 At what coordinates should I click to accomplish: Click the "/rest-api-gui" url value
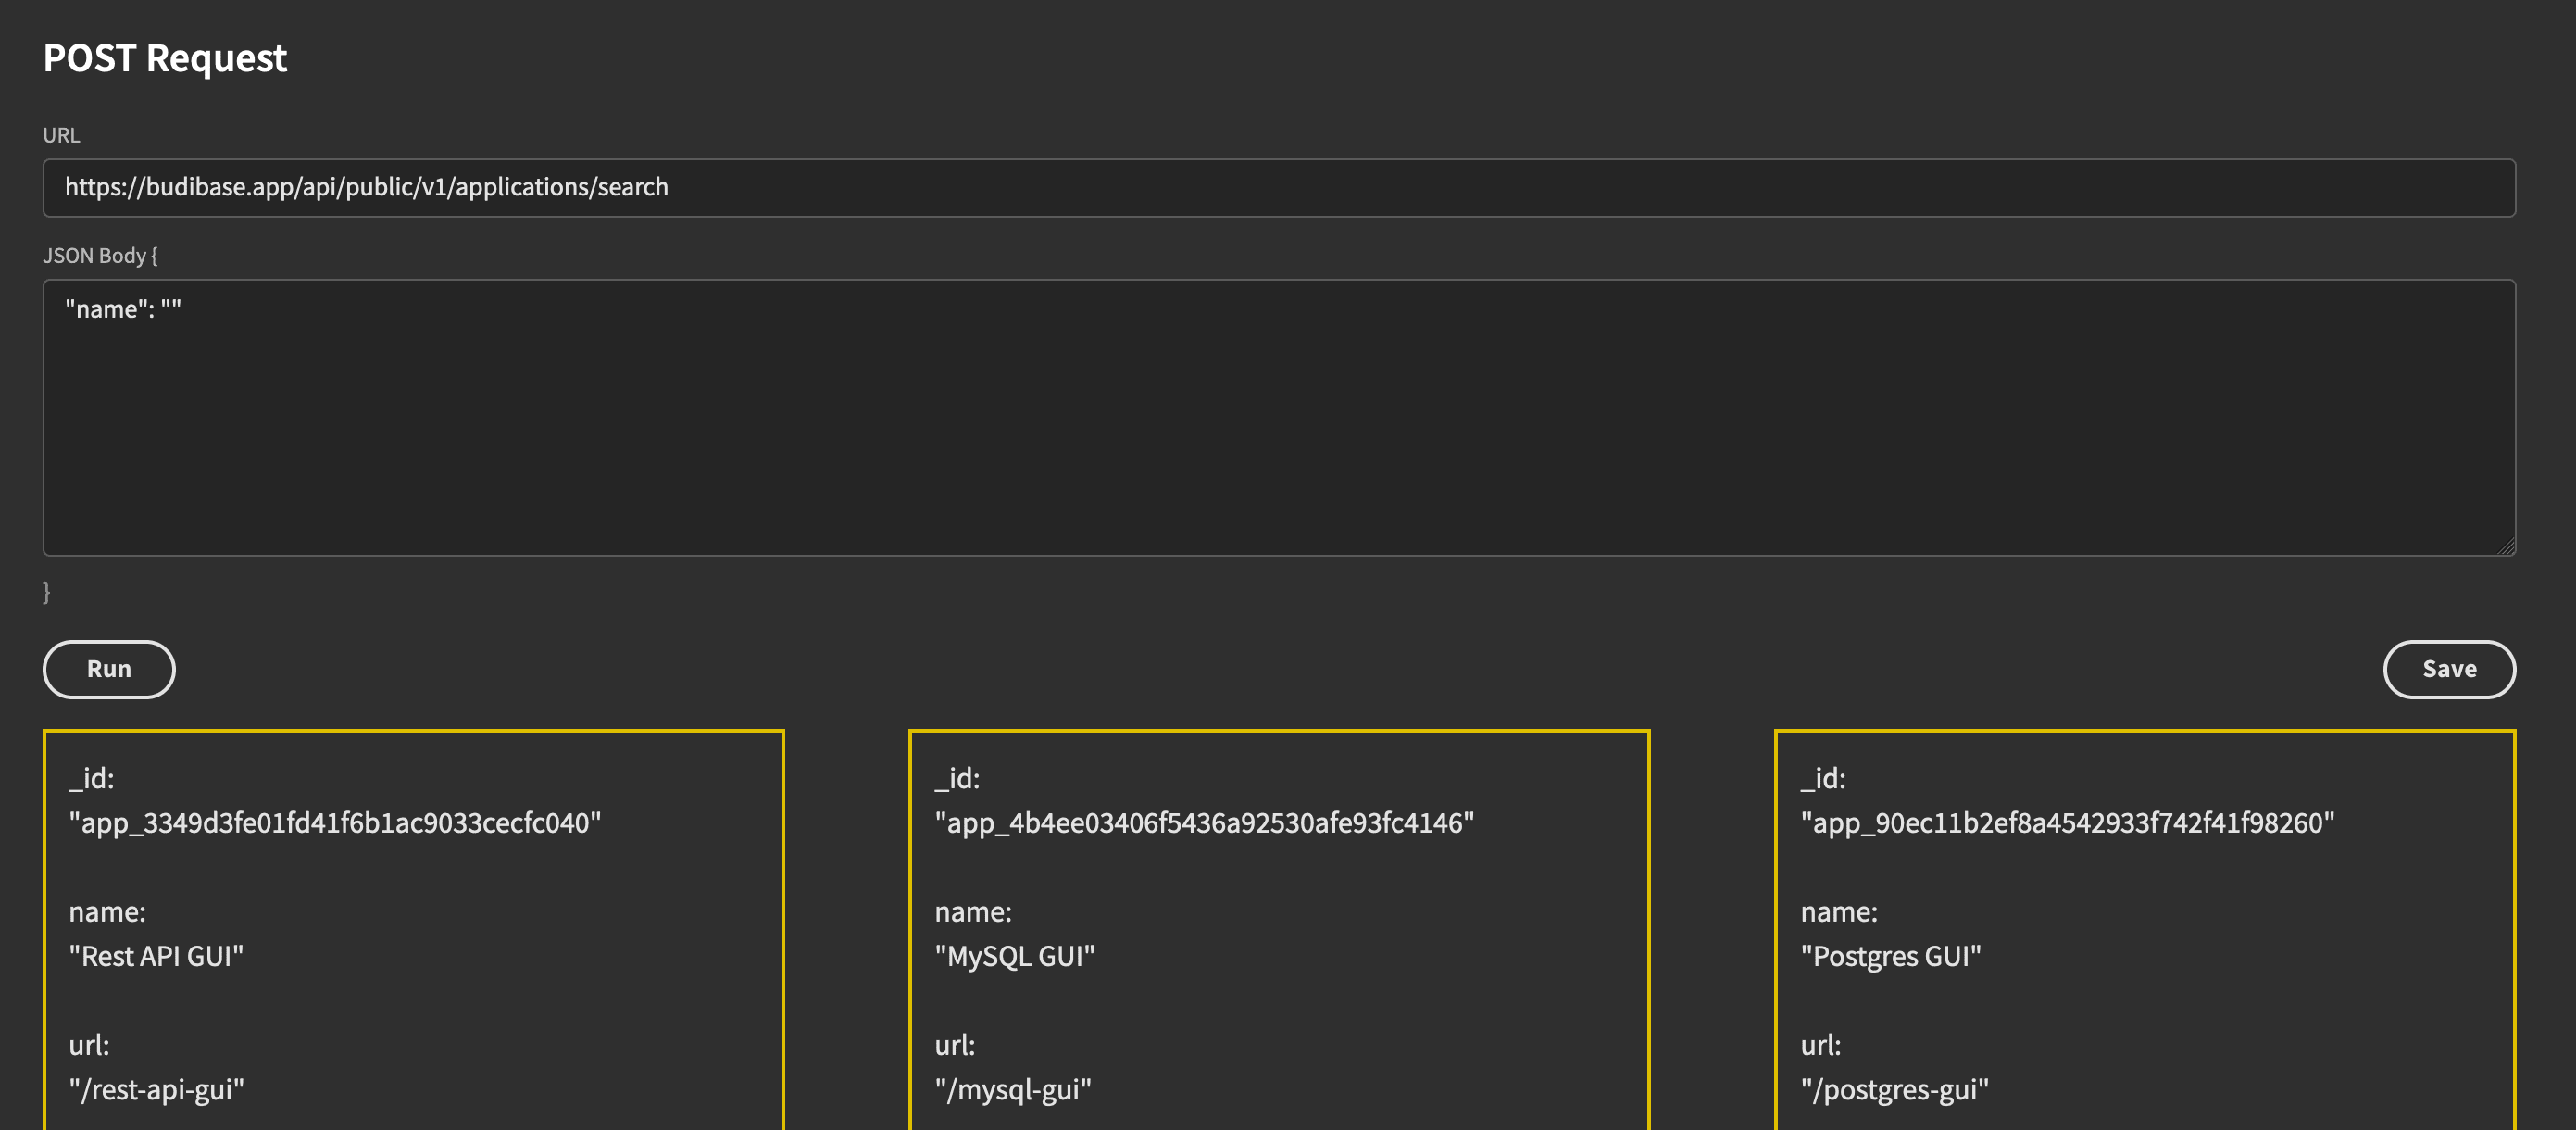[x=156, y=1089]
